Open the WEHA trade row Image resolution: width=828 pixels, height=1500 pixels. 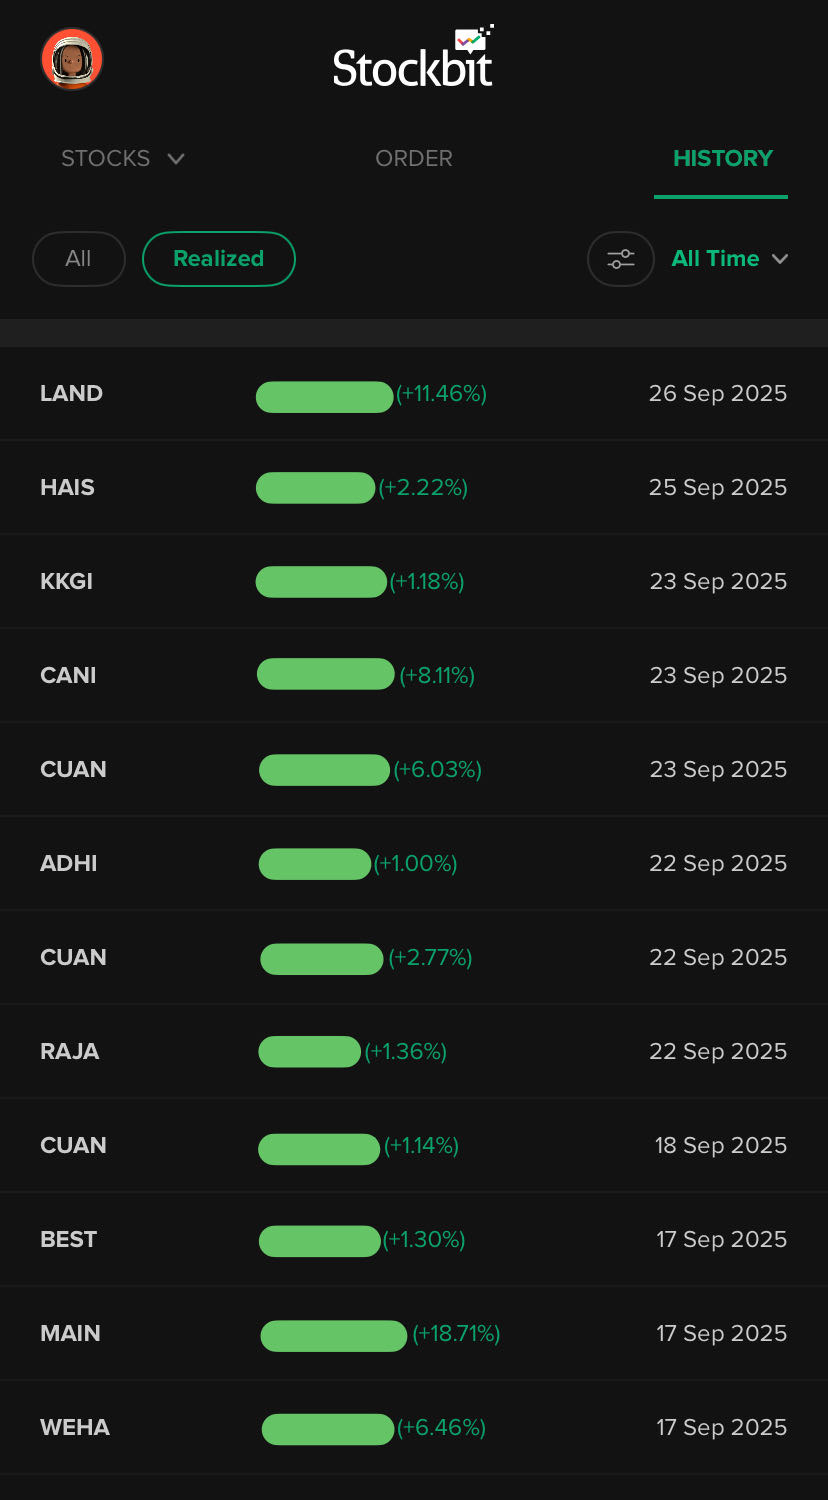pyautogui.click(x=414, y=1428)
